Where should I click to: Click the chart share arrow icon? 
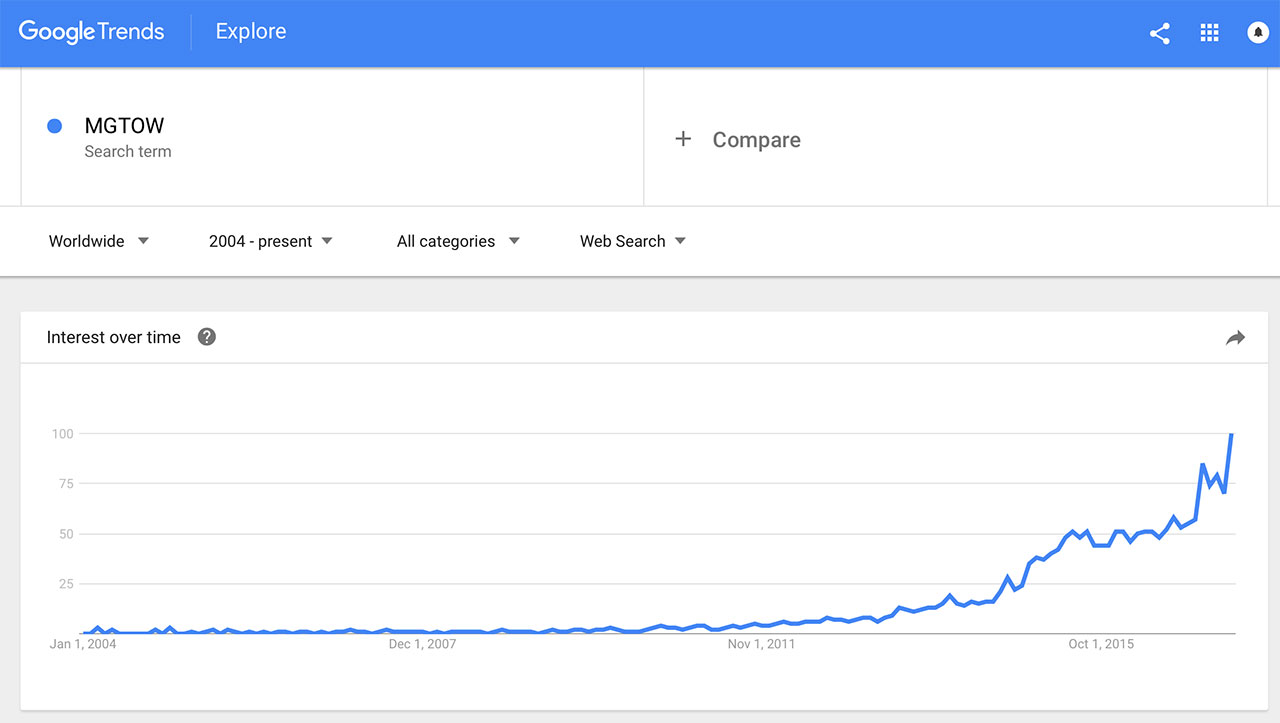coord(1235,338)
